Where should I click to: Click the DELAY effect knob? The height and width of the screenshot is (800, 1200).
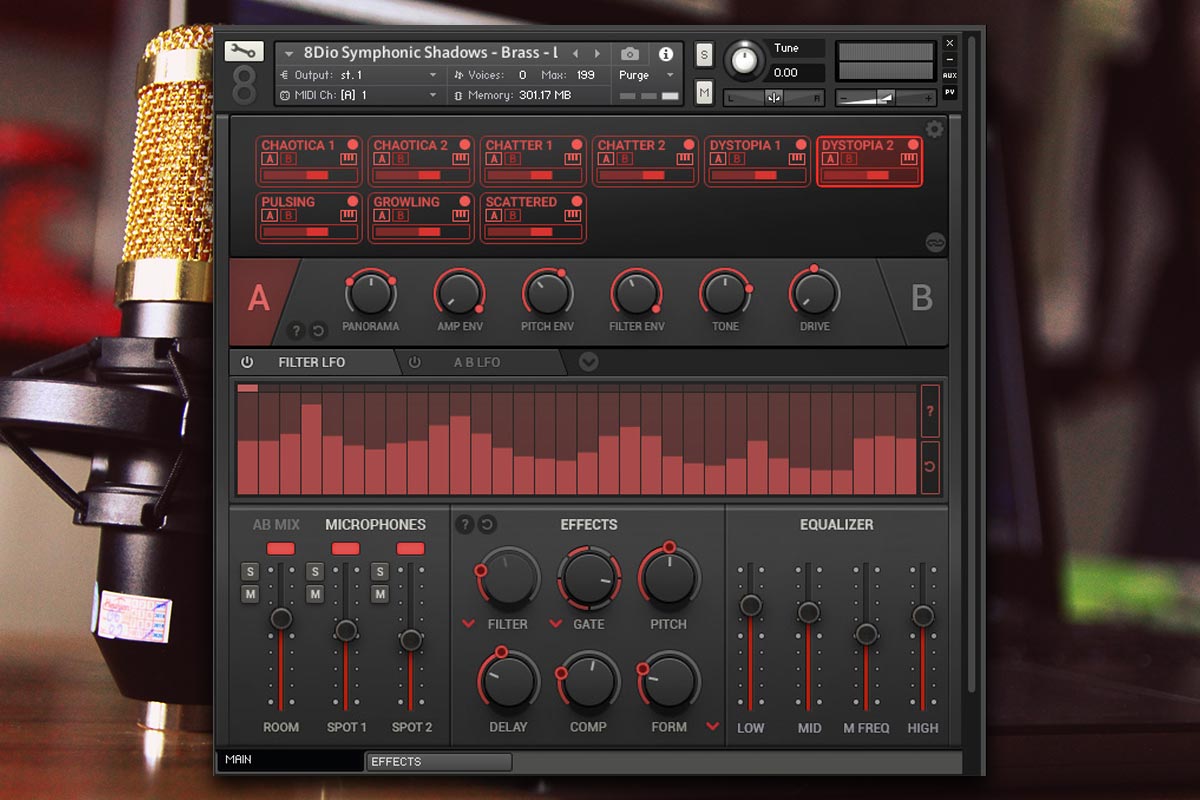click(x=509, y=681)
